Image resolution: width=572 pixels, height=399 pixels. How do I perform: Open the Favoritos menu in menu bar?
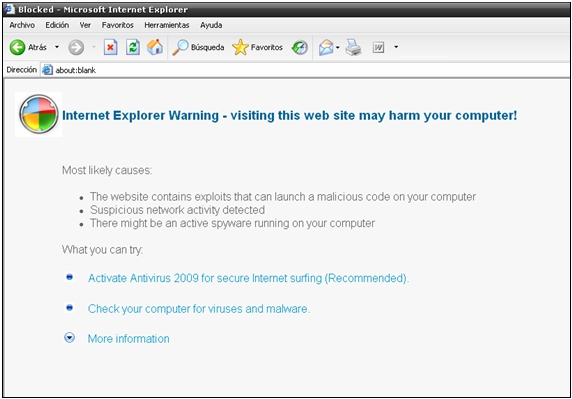click(117, 25)
